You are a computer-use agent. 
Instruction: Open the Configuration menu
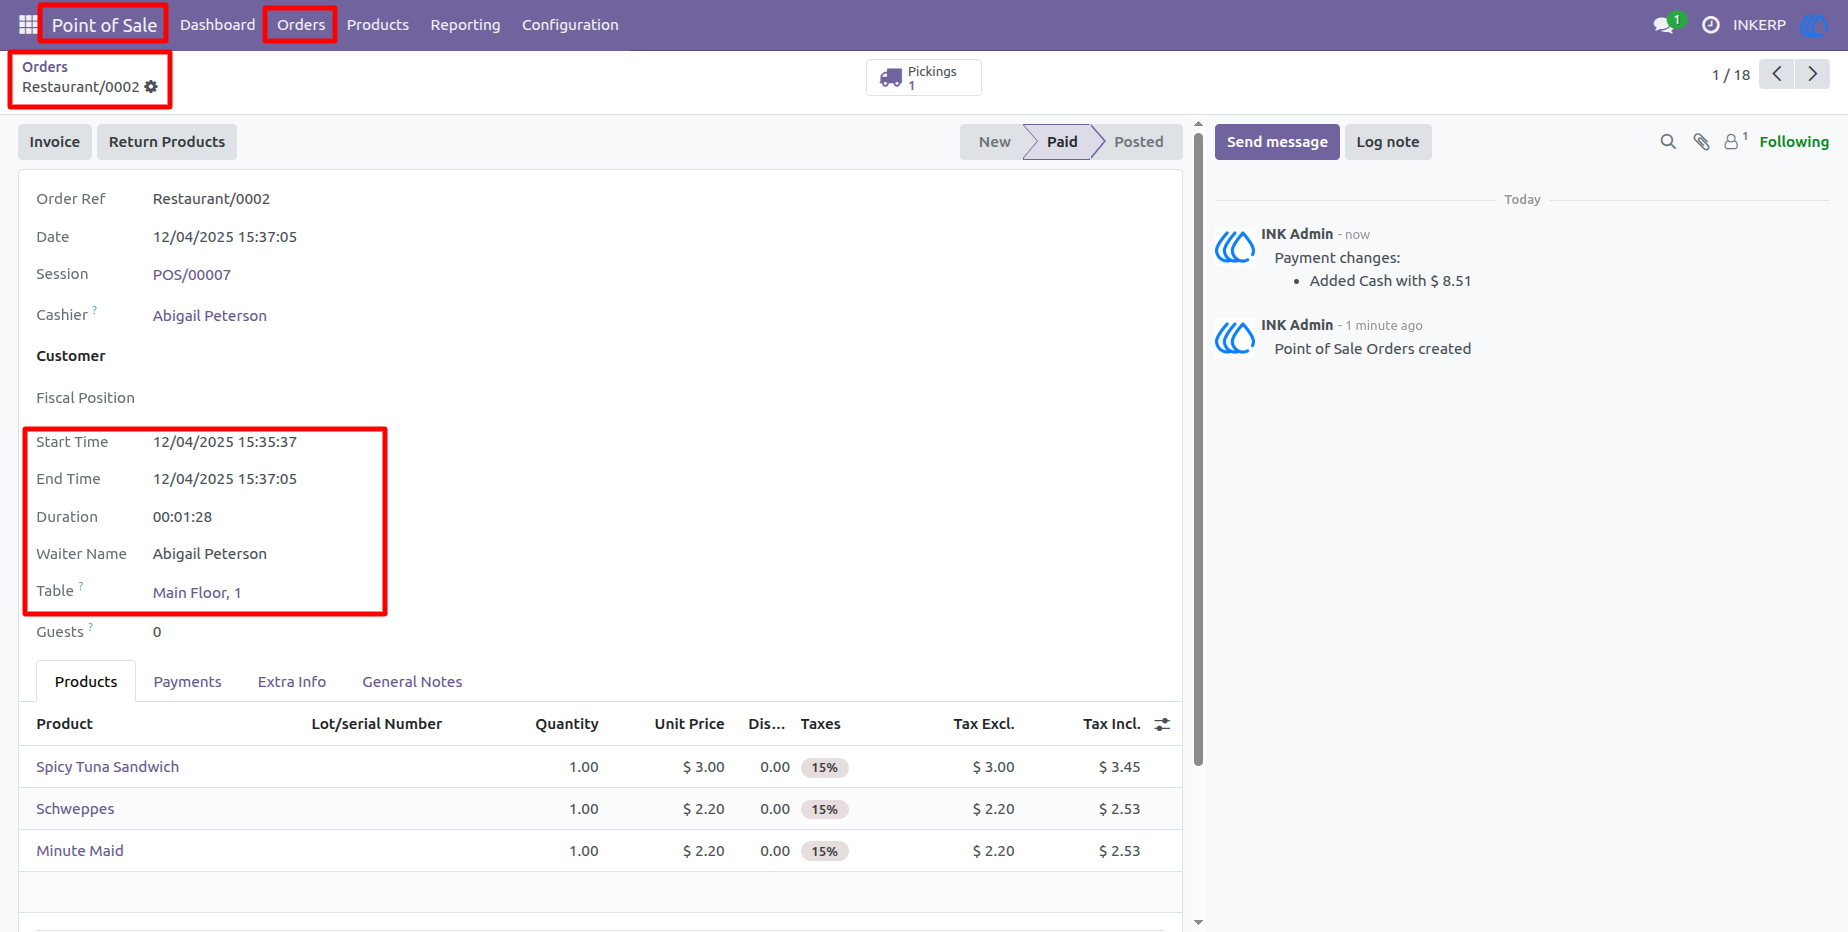point(570,25)
